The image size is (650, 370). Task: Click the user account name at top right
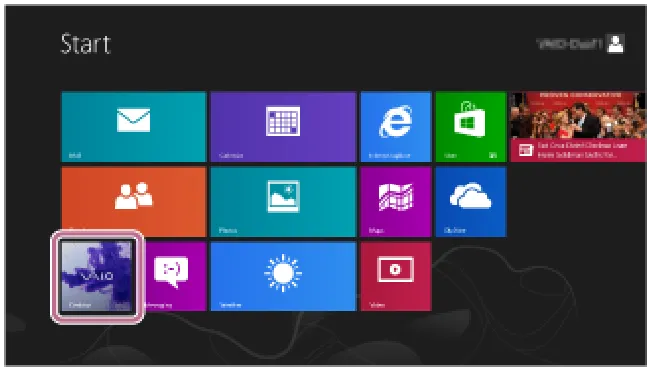[570, 44]
